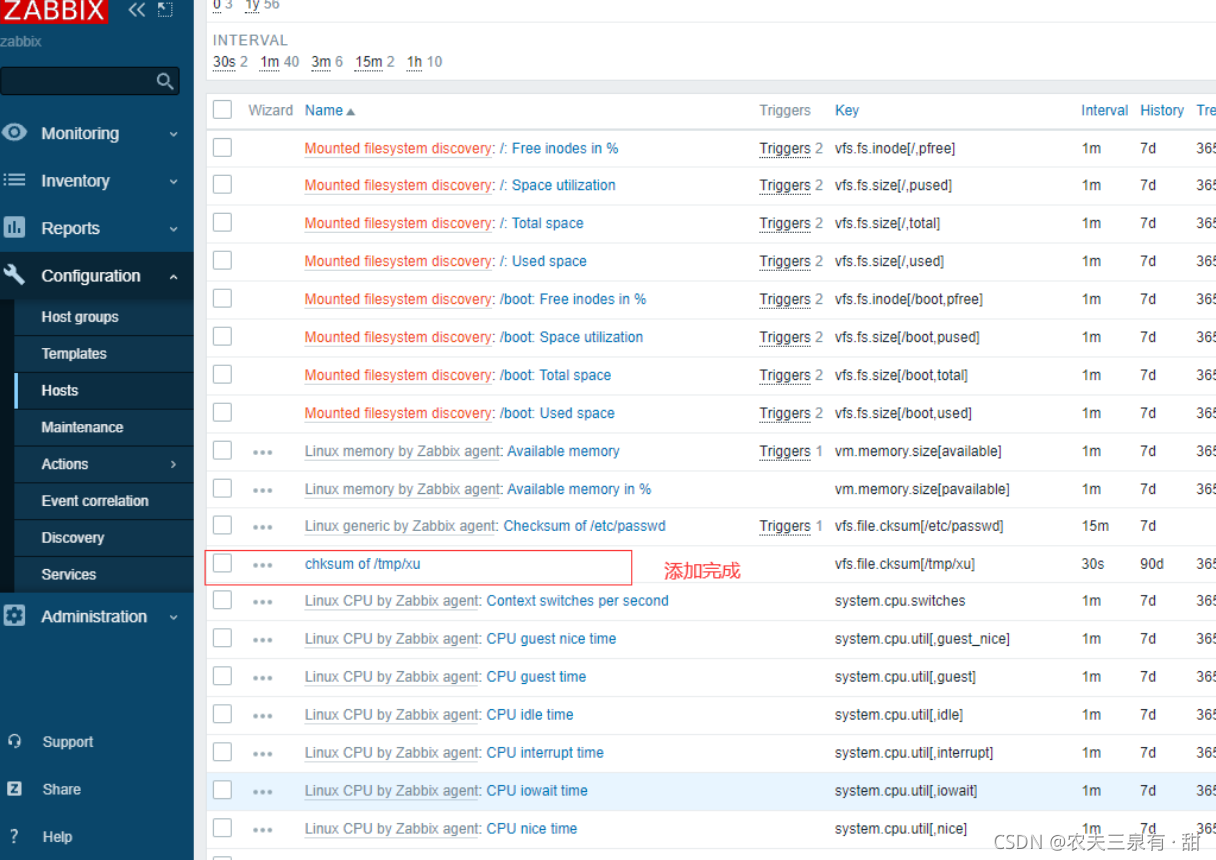This screenshot has width=1216, height=860.
Task: Sort items by History column
Action: [1162, 110]
